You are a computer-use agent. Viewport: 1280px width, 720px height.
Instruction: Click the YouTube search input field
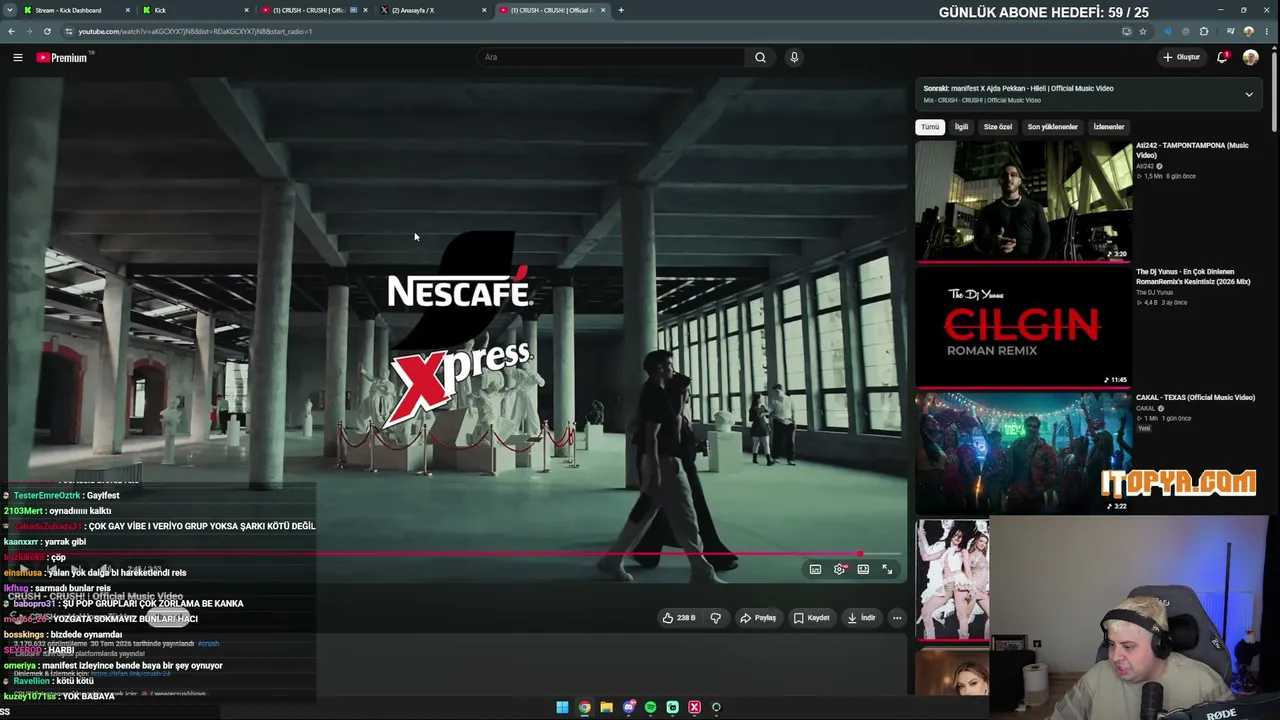[612, 57]
